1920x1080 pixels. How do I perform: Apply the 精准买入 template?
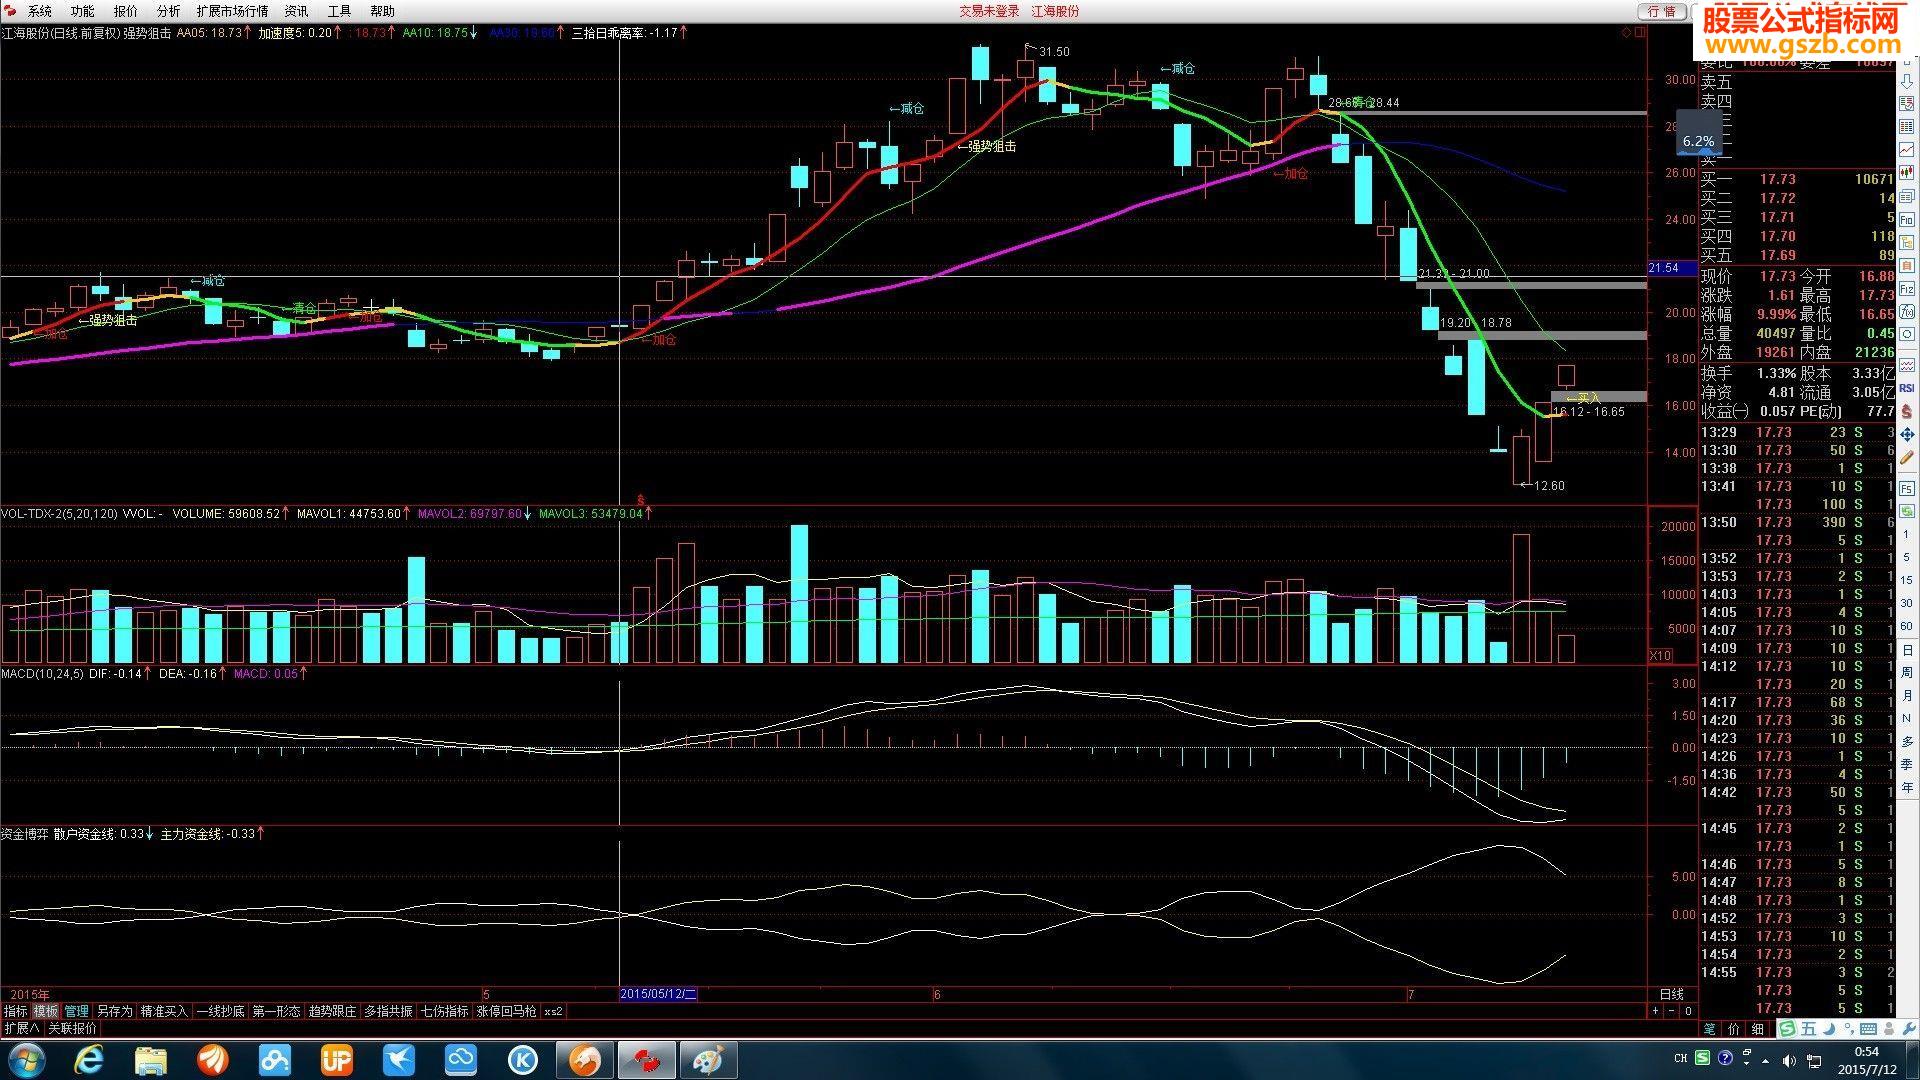click(x=164, y=1011)
